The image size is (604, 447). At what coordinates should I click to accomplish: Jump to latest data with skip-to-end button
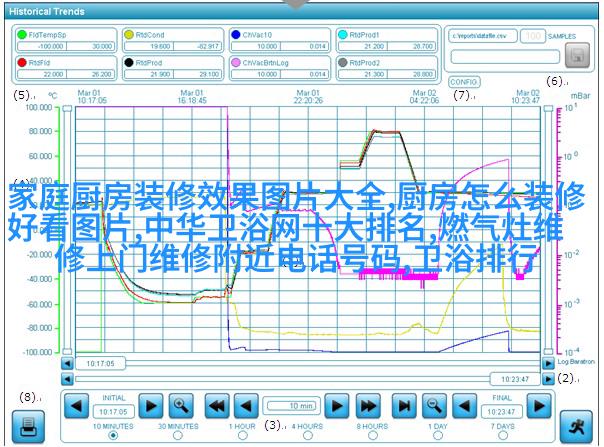point(403,405)
